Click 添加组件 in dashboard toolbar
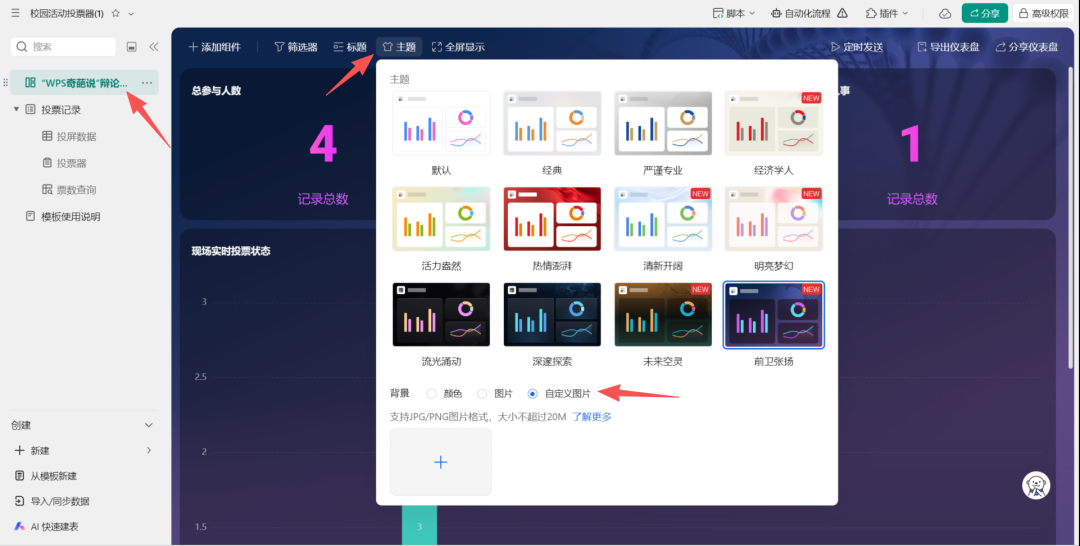 214,47
